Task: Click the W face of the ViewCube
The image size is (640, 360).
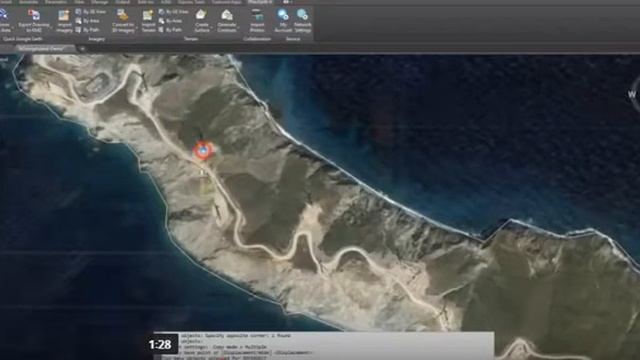Action: click(x=632, y=94)
